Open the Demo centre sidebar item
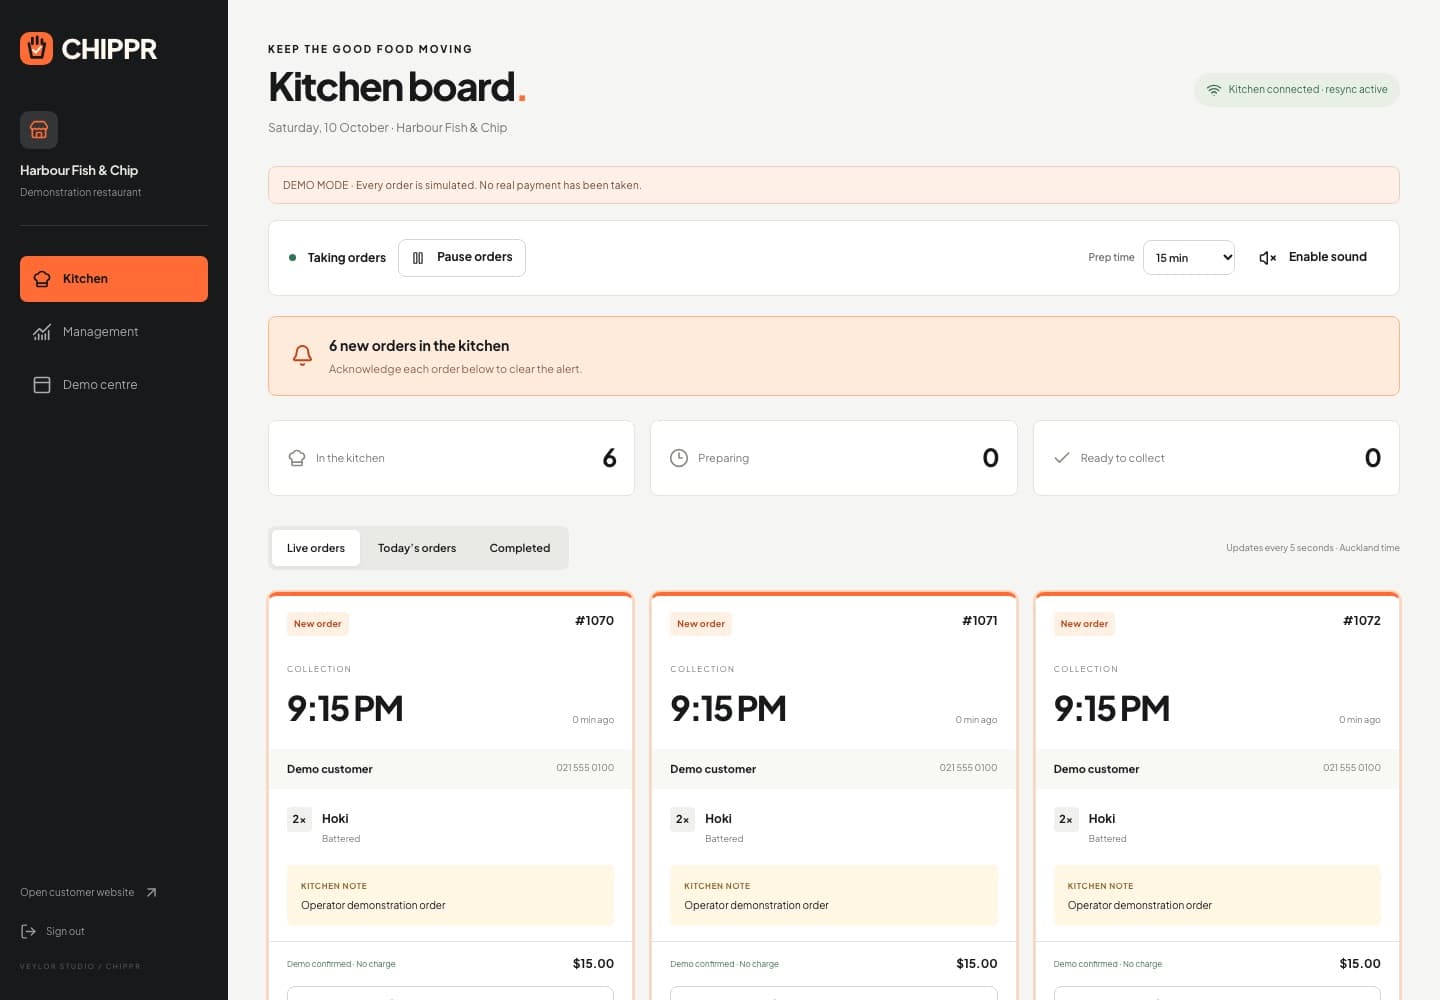 pyautogui.click(x=114, y=385)
